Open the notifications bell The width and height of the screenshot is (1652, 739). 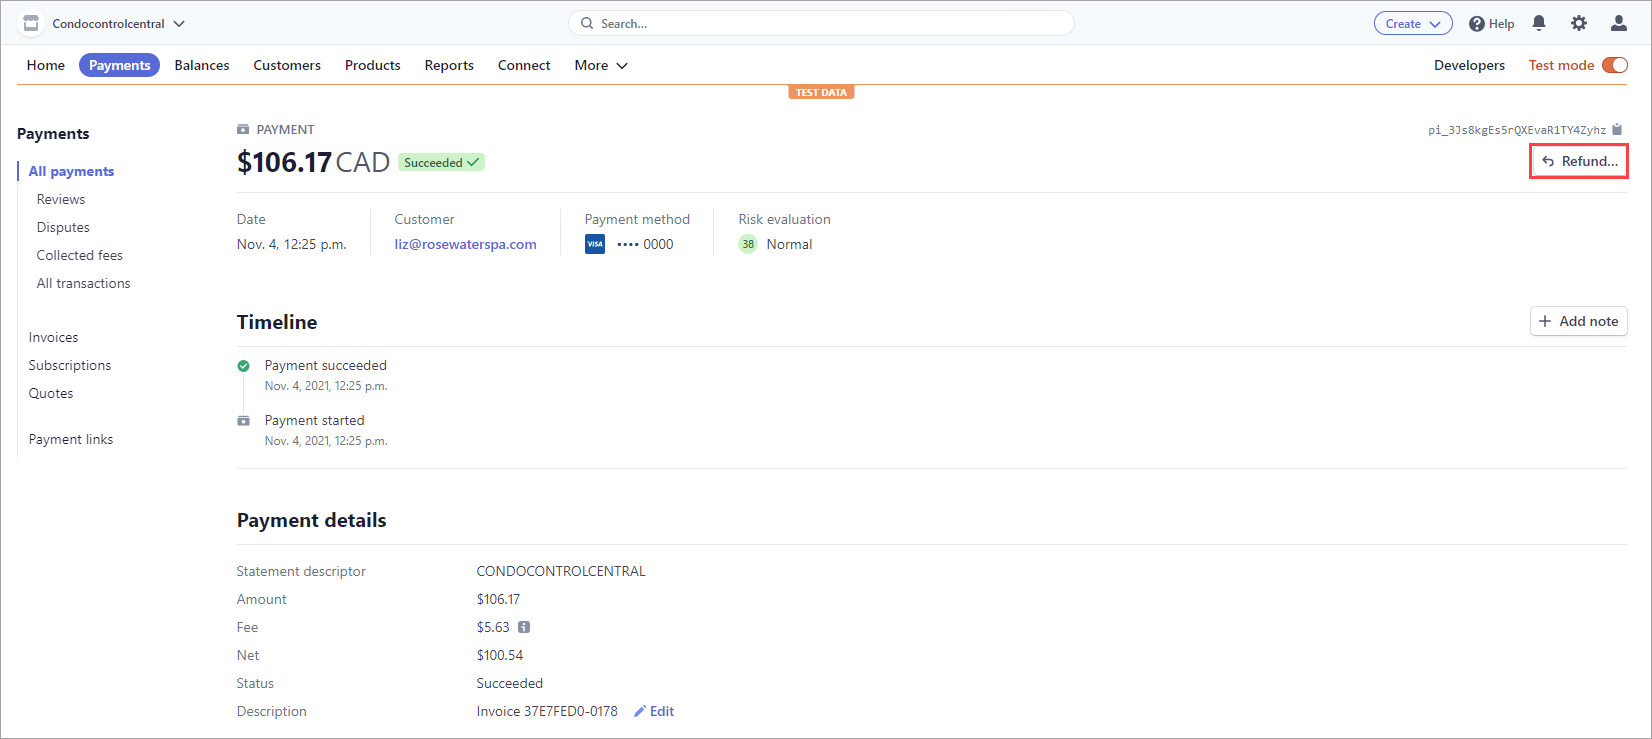[1539, 23]
